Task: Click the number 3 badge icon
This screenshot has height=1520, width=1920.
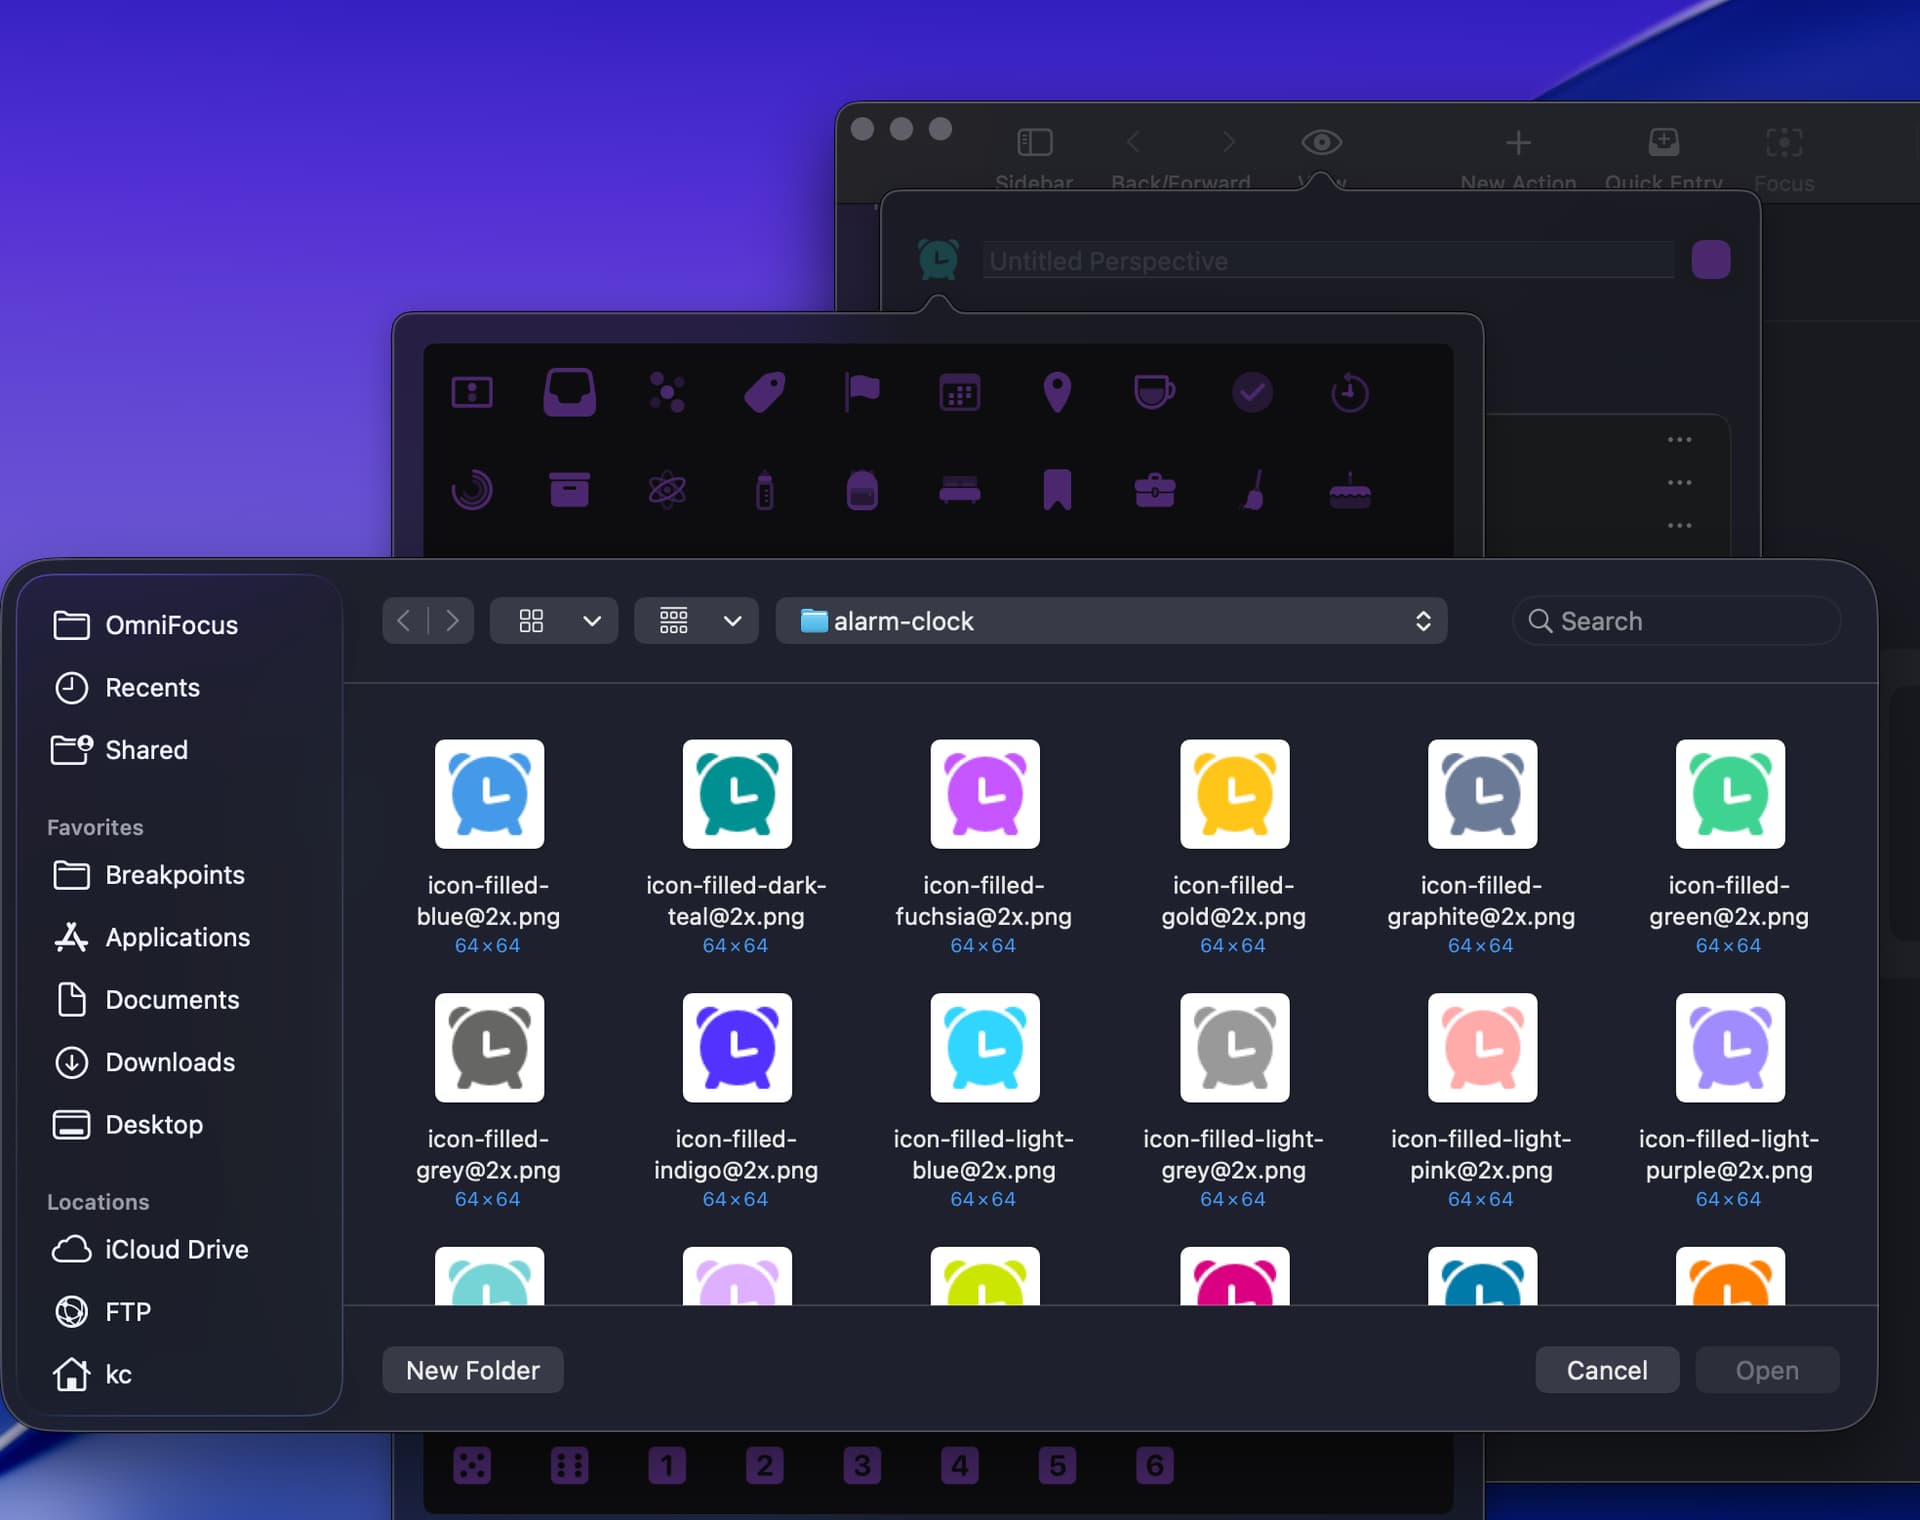Action: point(861,1466)
